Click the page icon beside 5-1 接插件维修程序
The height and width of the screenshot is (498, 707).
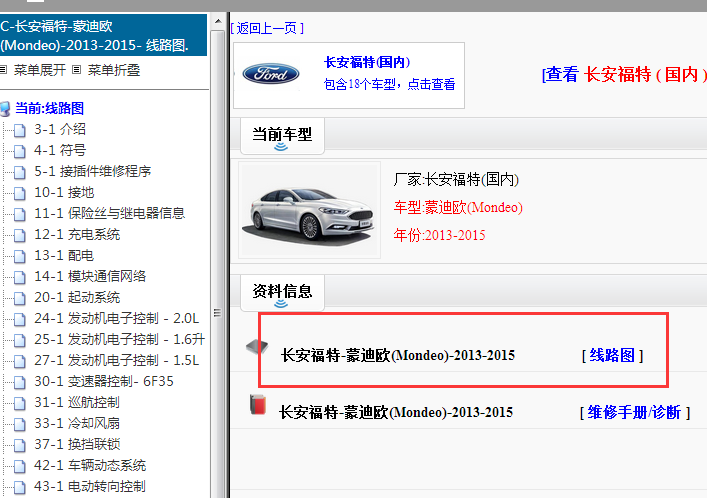[x=19, y=172]
